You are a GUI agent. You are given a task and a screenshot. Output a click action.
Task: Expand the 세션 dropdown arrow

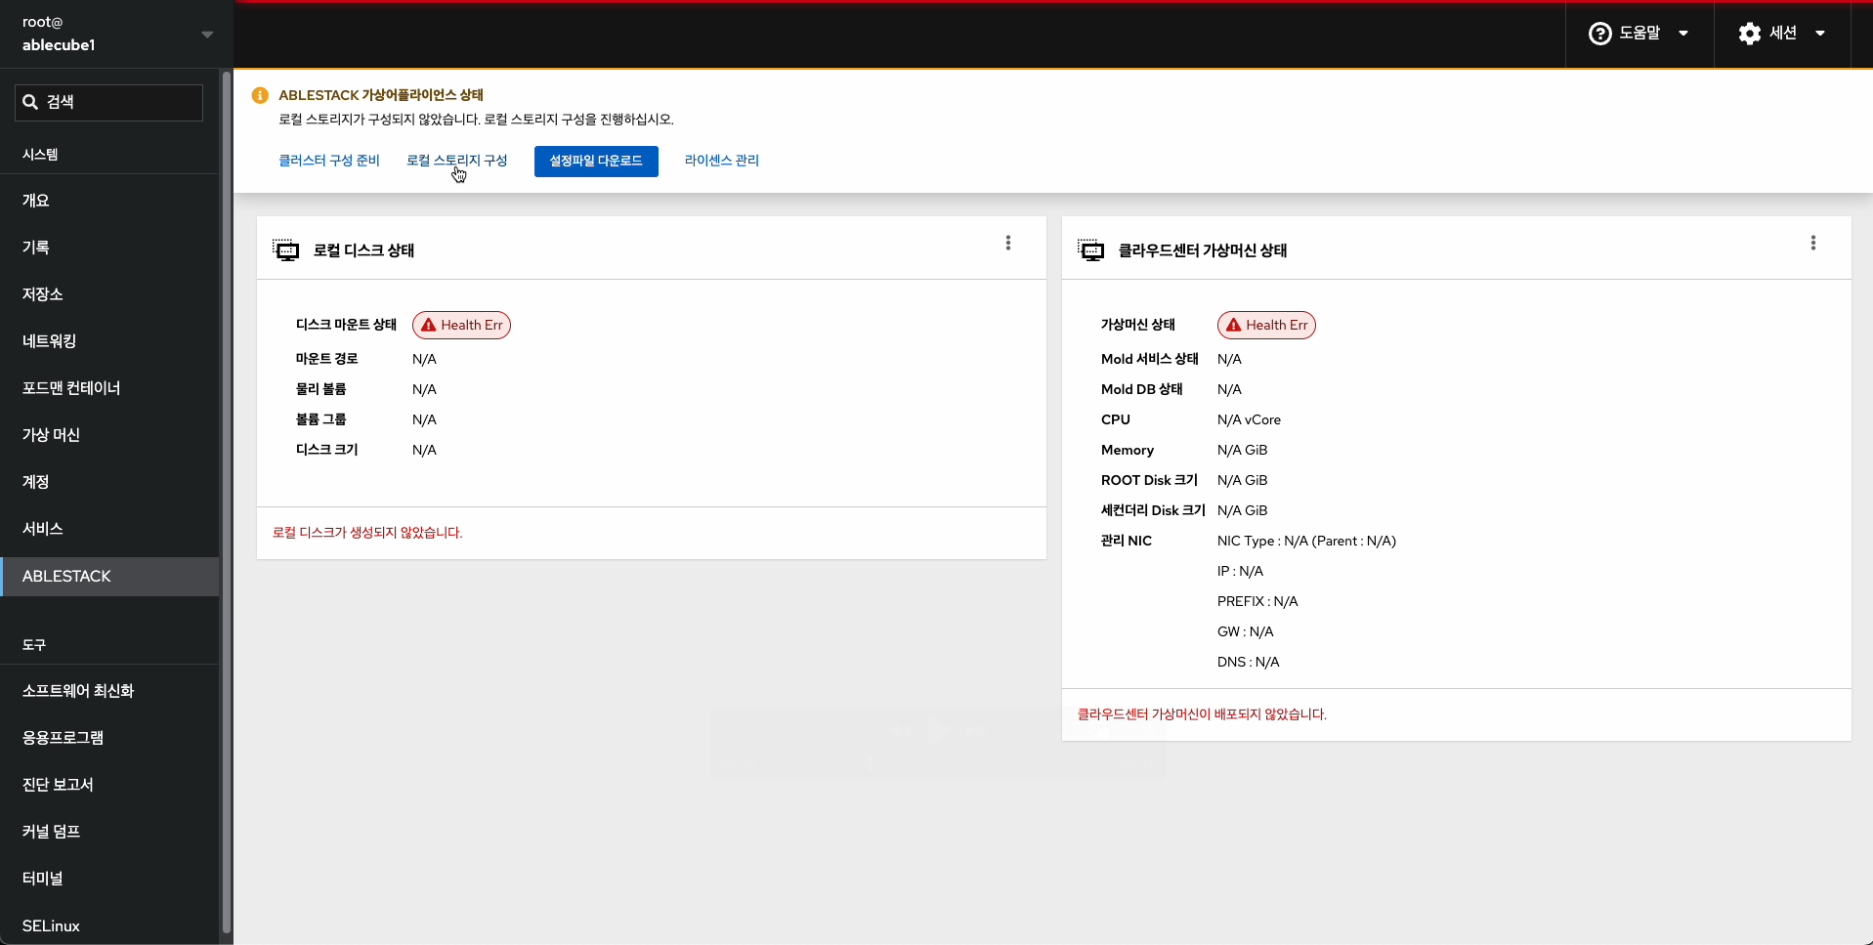[1820, 34]
